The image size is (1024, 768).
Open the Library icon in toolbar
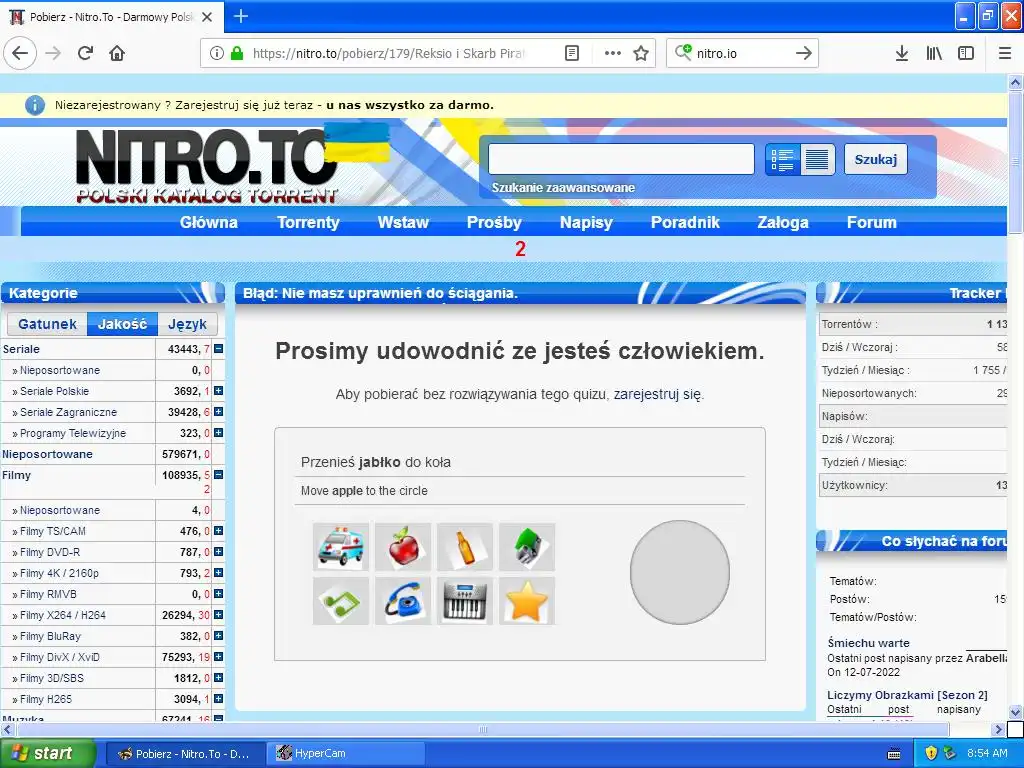tap(934, 53)
